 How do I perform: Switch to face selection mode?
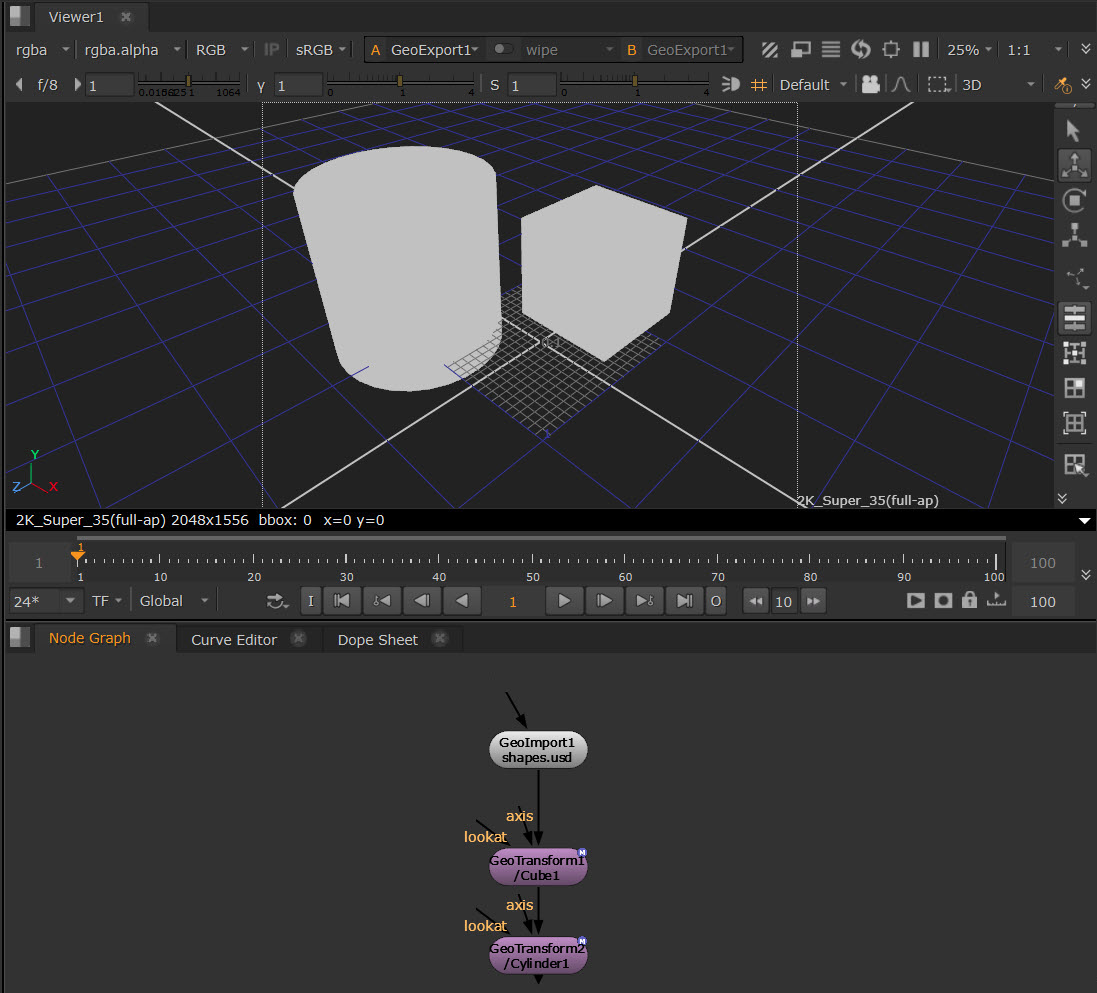coord(1075,388)
